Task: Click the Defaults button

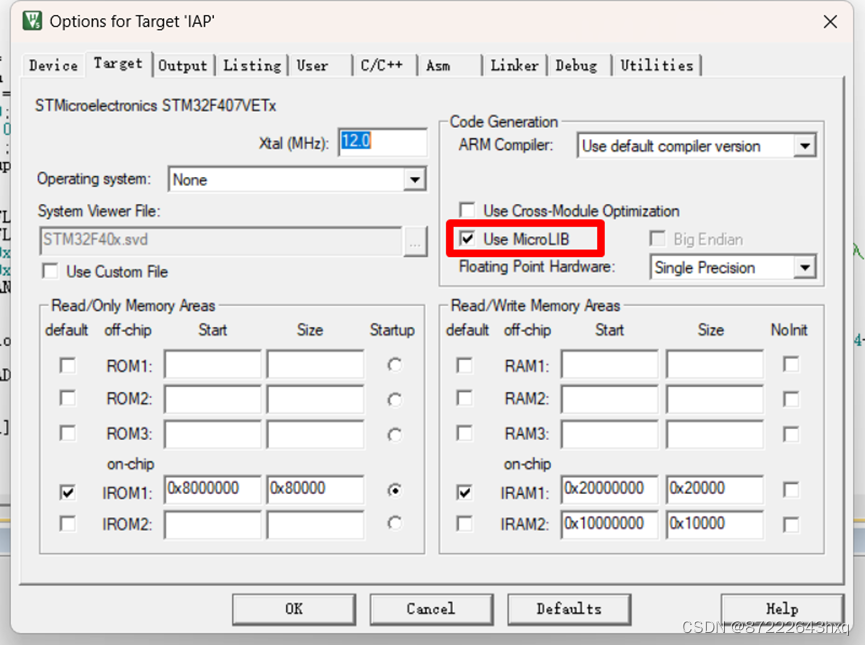Action: tap(568, 608)
